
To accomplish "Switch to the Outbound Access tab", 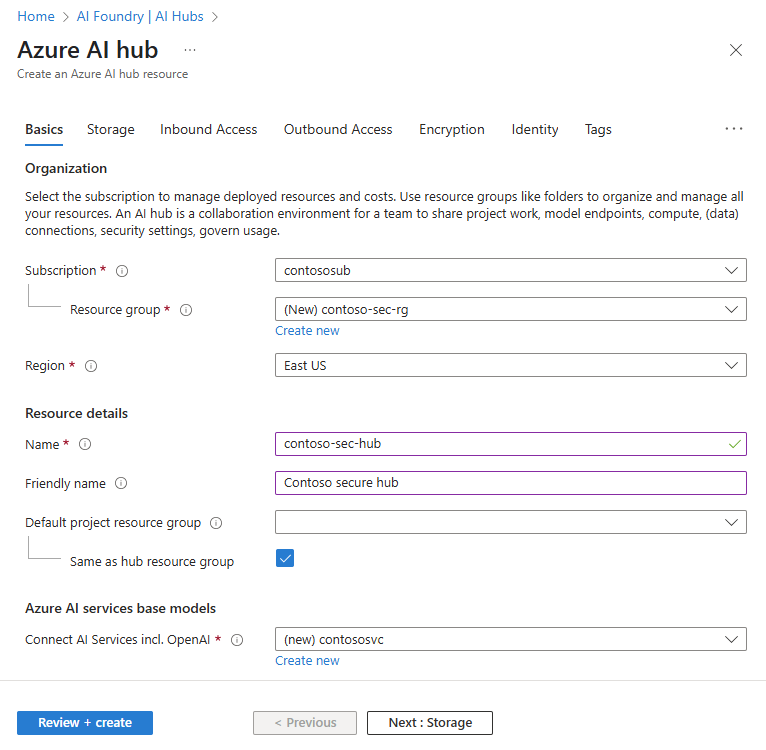I will 338,129.
